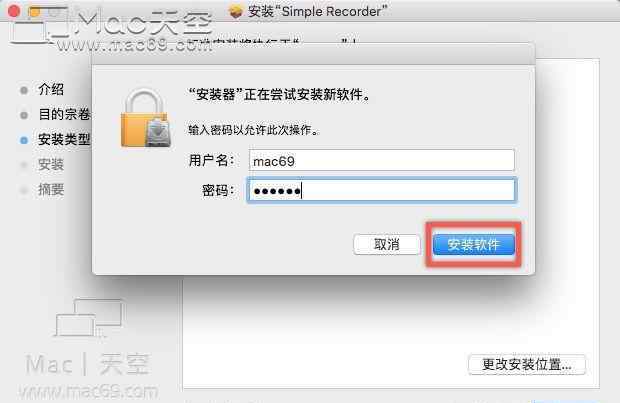
Task: Click the 输入密码以允许此次操作 description text
Action: coord(253,130)
